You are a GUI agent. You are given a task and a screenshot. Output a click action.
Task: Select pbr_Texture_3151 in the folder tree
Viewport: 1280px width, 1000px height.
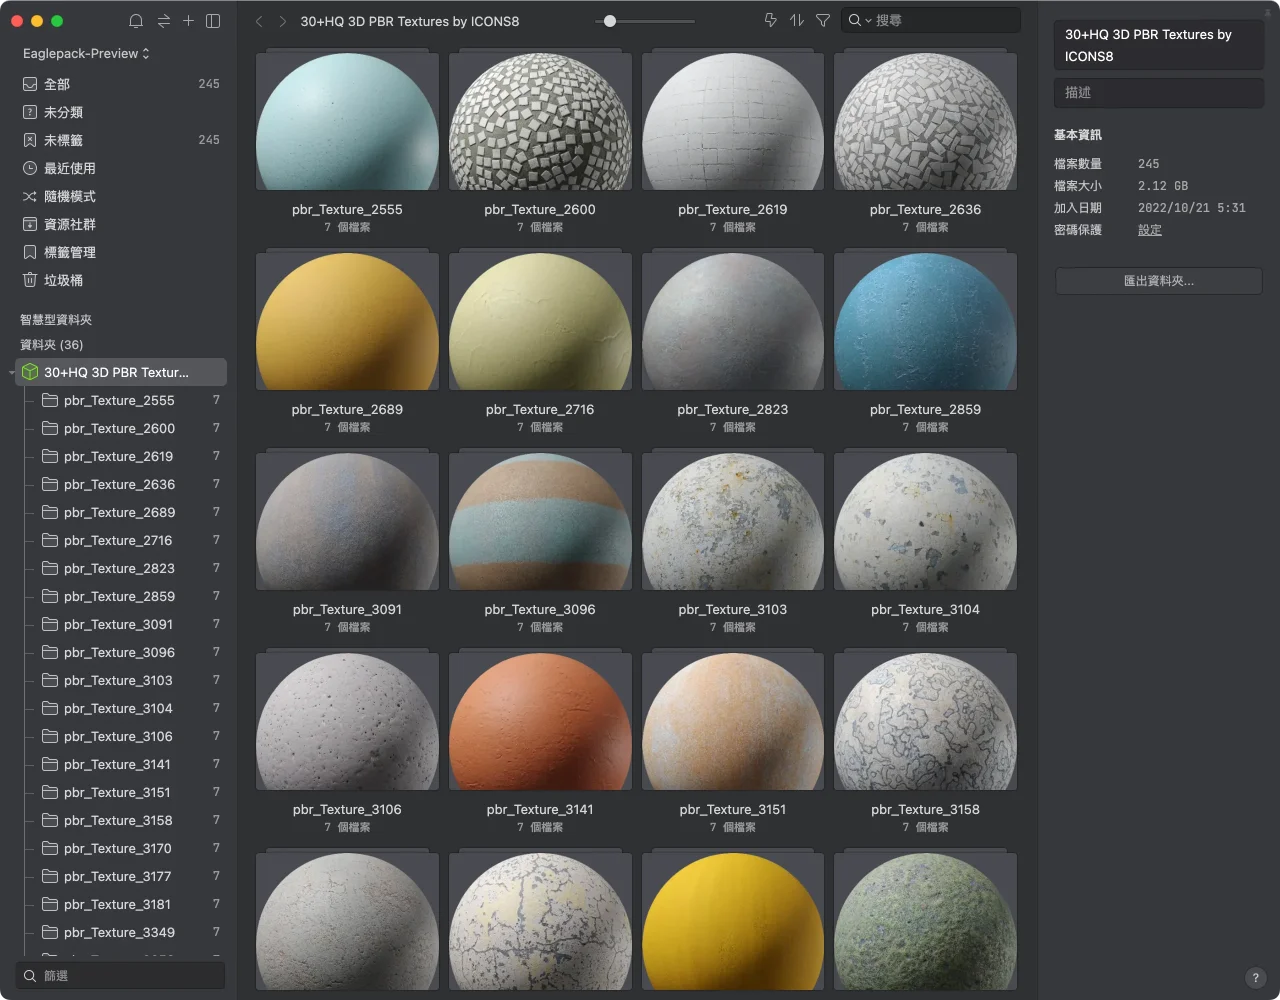pyautogui.click(x=121, y=792)
